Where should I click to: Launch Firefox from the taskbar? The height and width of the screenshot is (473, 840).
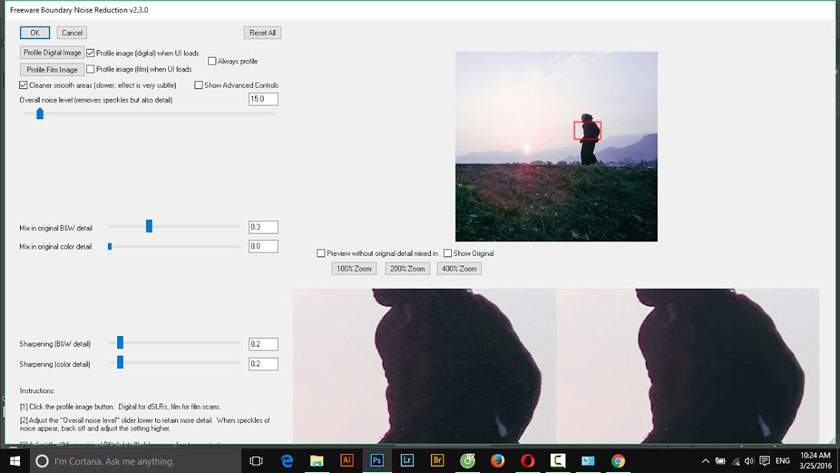click(x=498, y=461)
